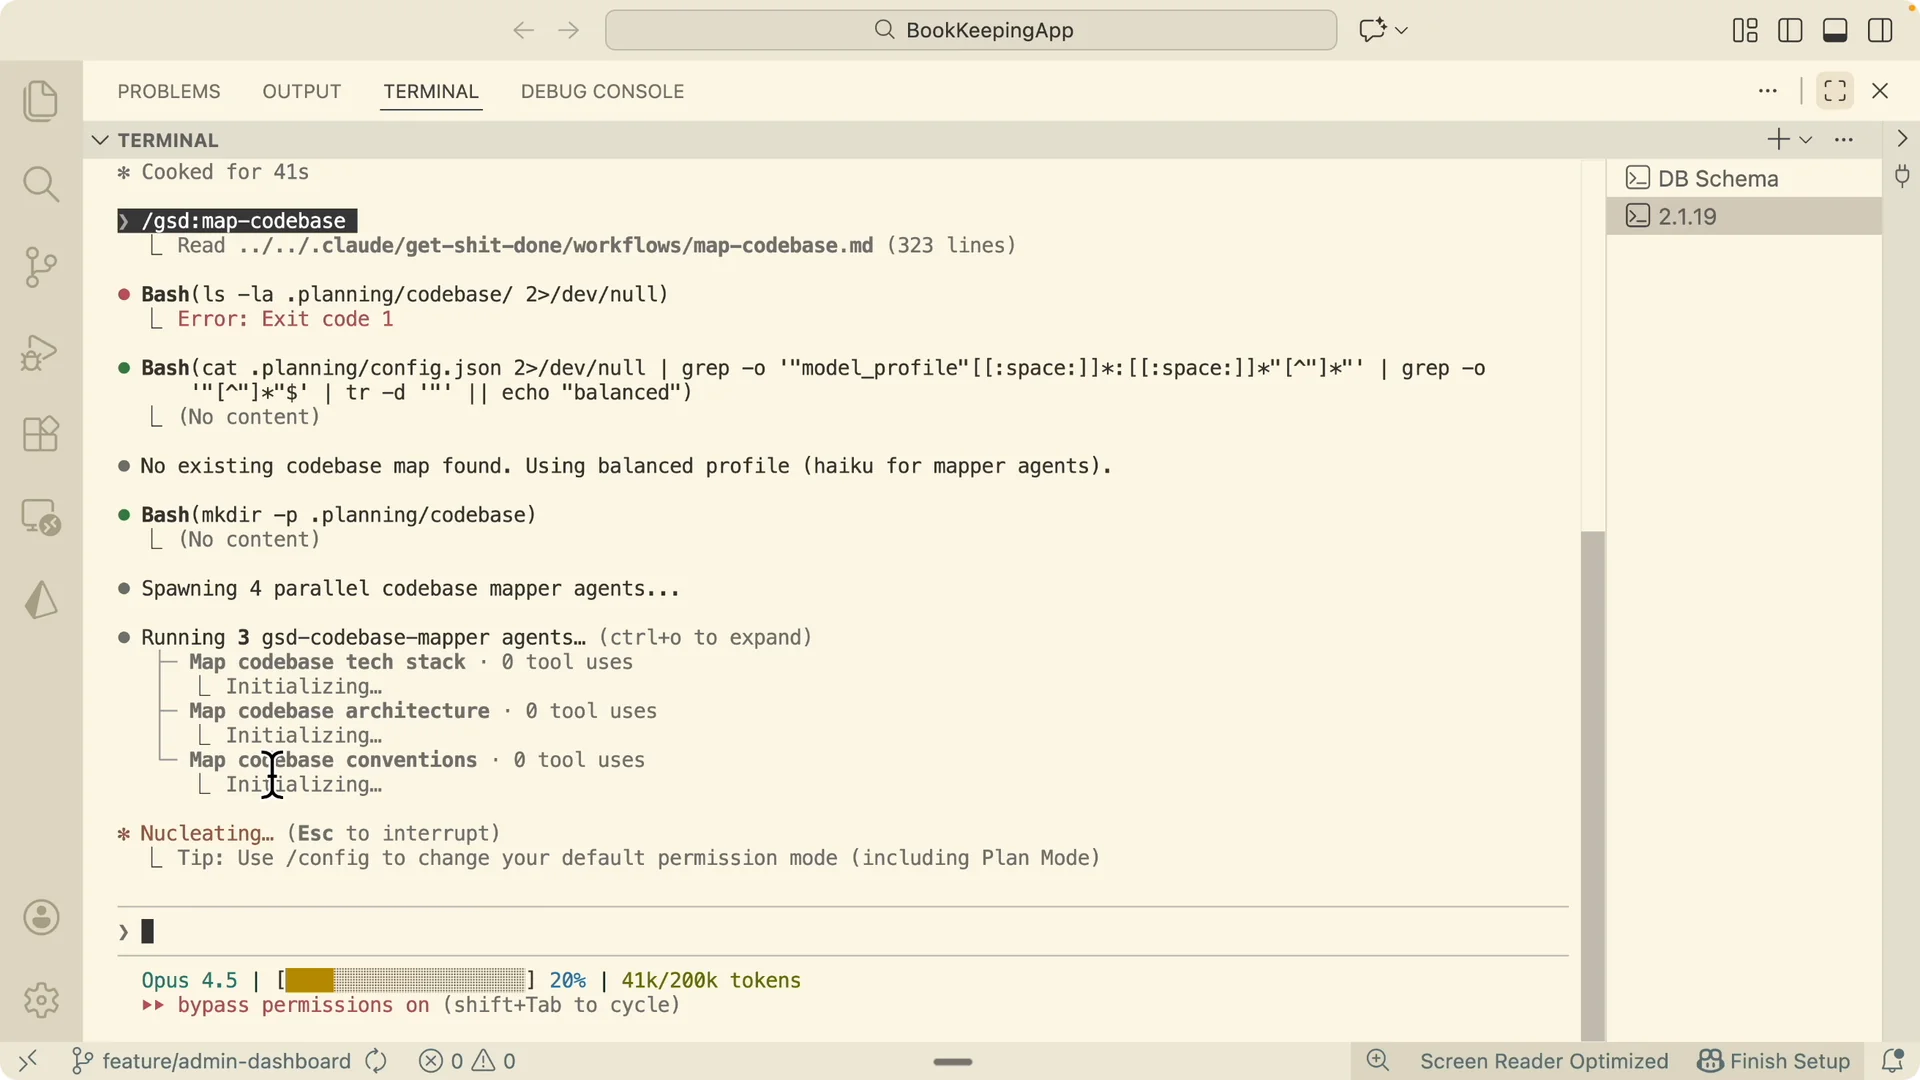Click the /gsd:map-codebase command line
Screen dimensions: 1920x1080
click(237, 220)
